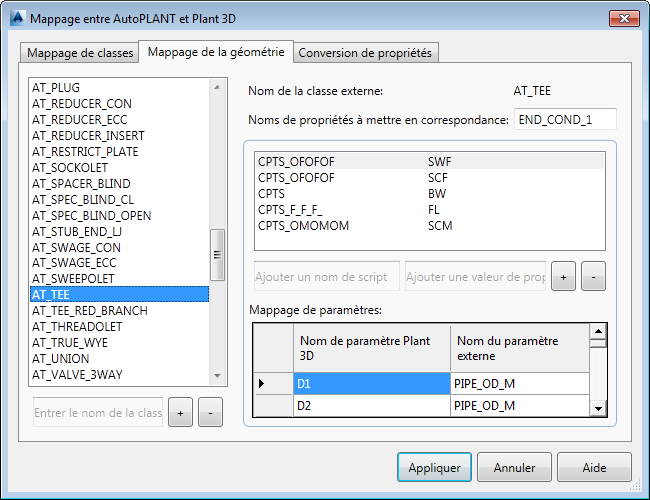The height and width of the screenshot is (500, 650).
Task: Click the D2 parameter cell
Action: click(x=371, y=405)
